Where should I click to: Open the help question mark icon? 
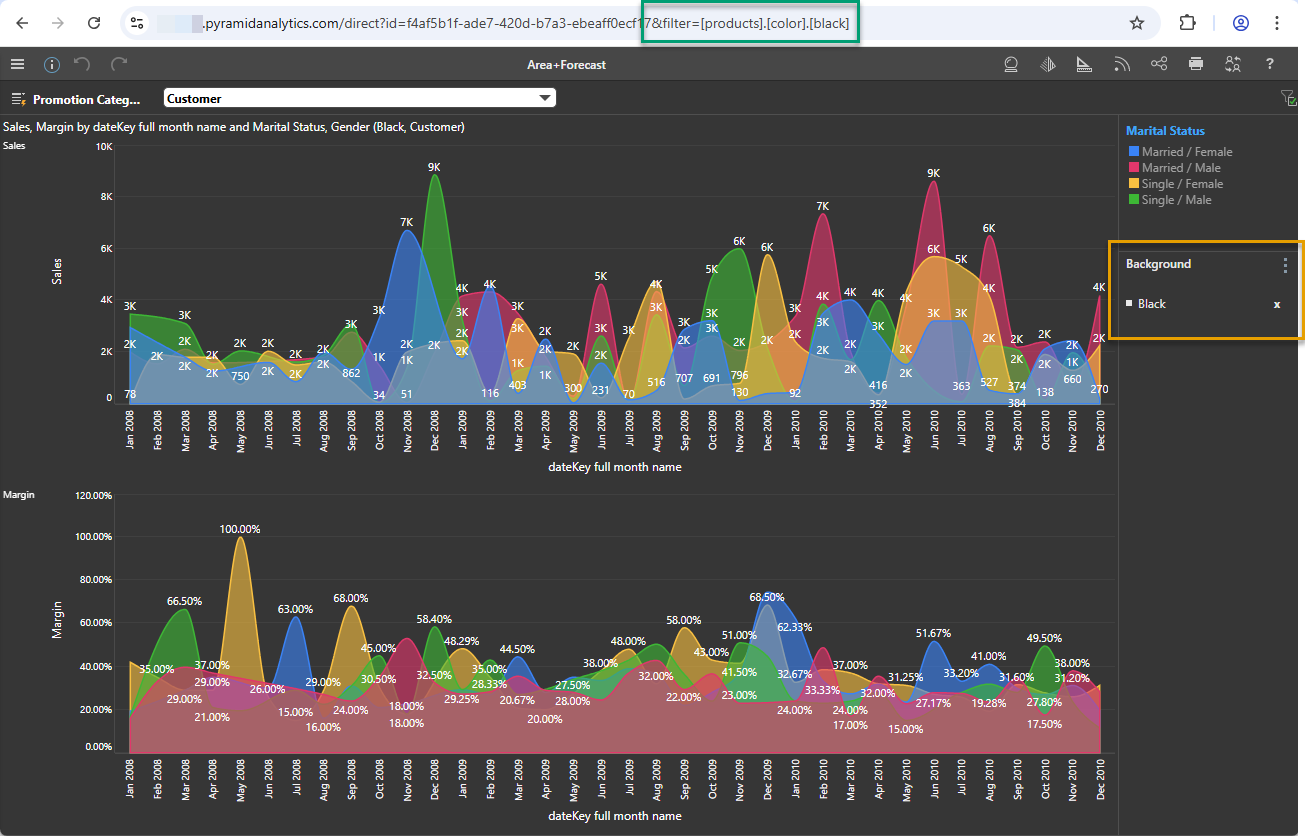1270,64
